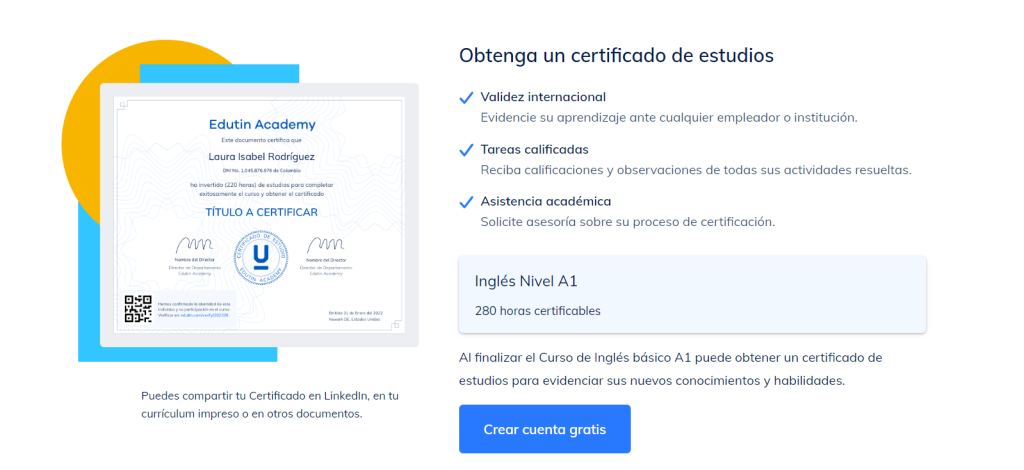Click the Validez internacional heading

coord(543,97)
